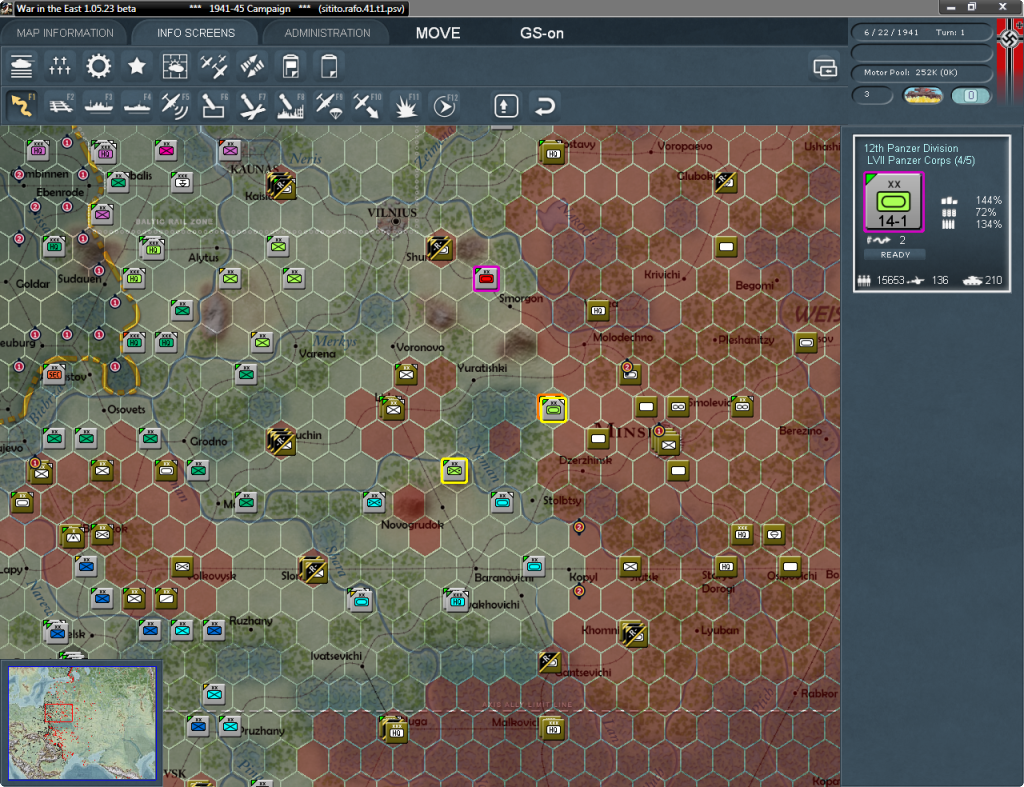The height and width of the screenshot is (787, 1024).
Task: Select F9 air transport parachute mode
Action: tap(329, 105)
